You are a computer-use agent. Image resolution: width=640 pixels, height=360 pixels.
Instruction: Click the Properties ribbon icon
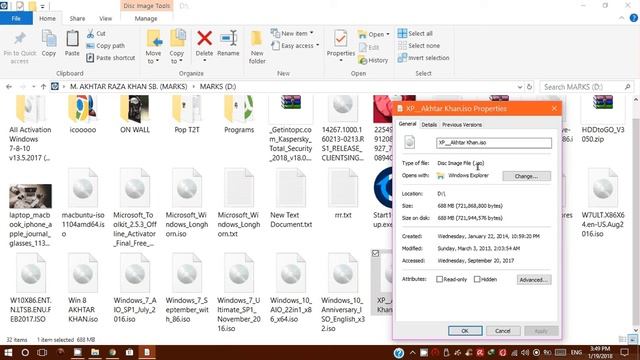coord(340,39)
